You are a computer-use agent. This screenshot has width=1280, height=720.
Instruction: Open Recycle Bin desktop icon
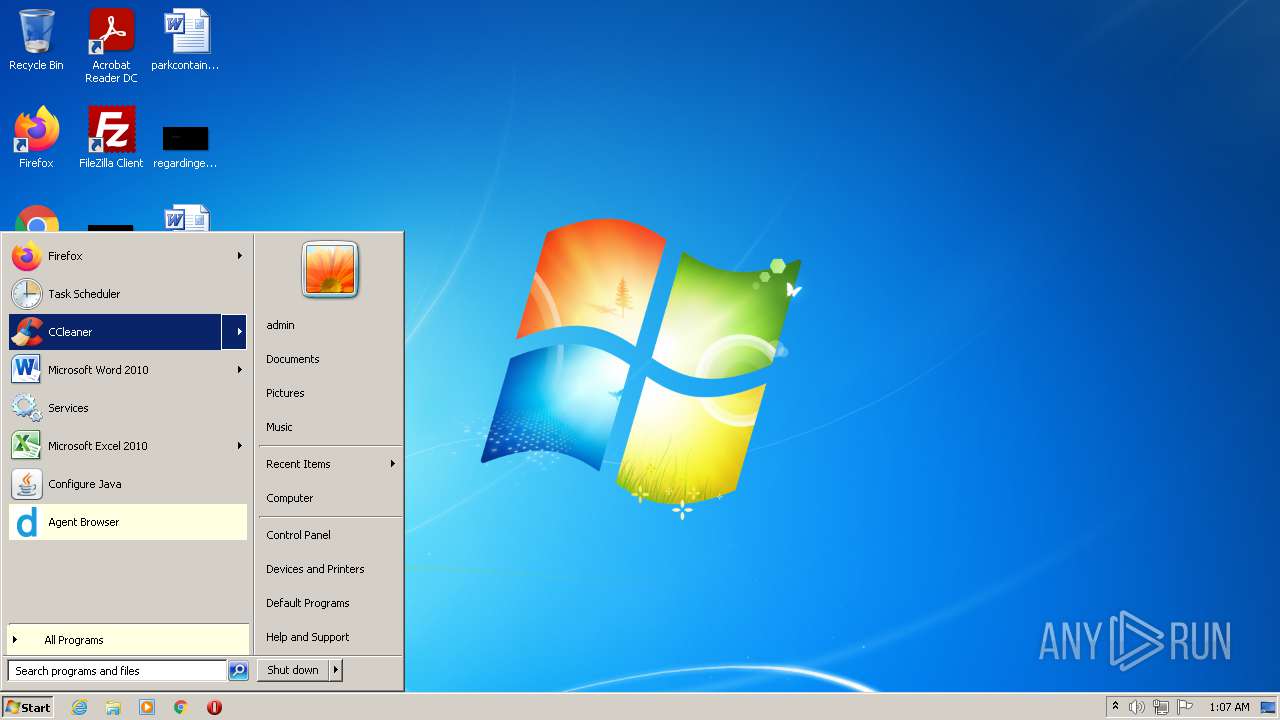pos(36,40)
